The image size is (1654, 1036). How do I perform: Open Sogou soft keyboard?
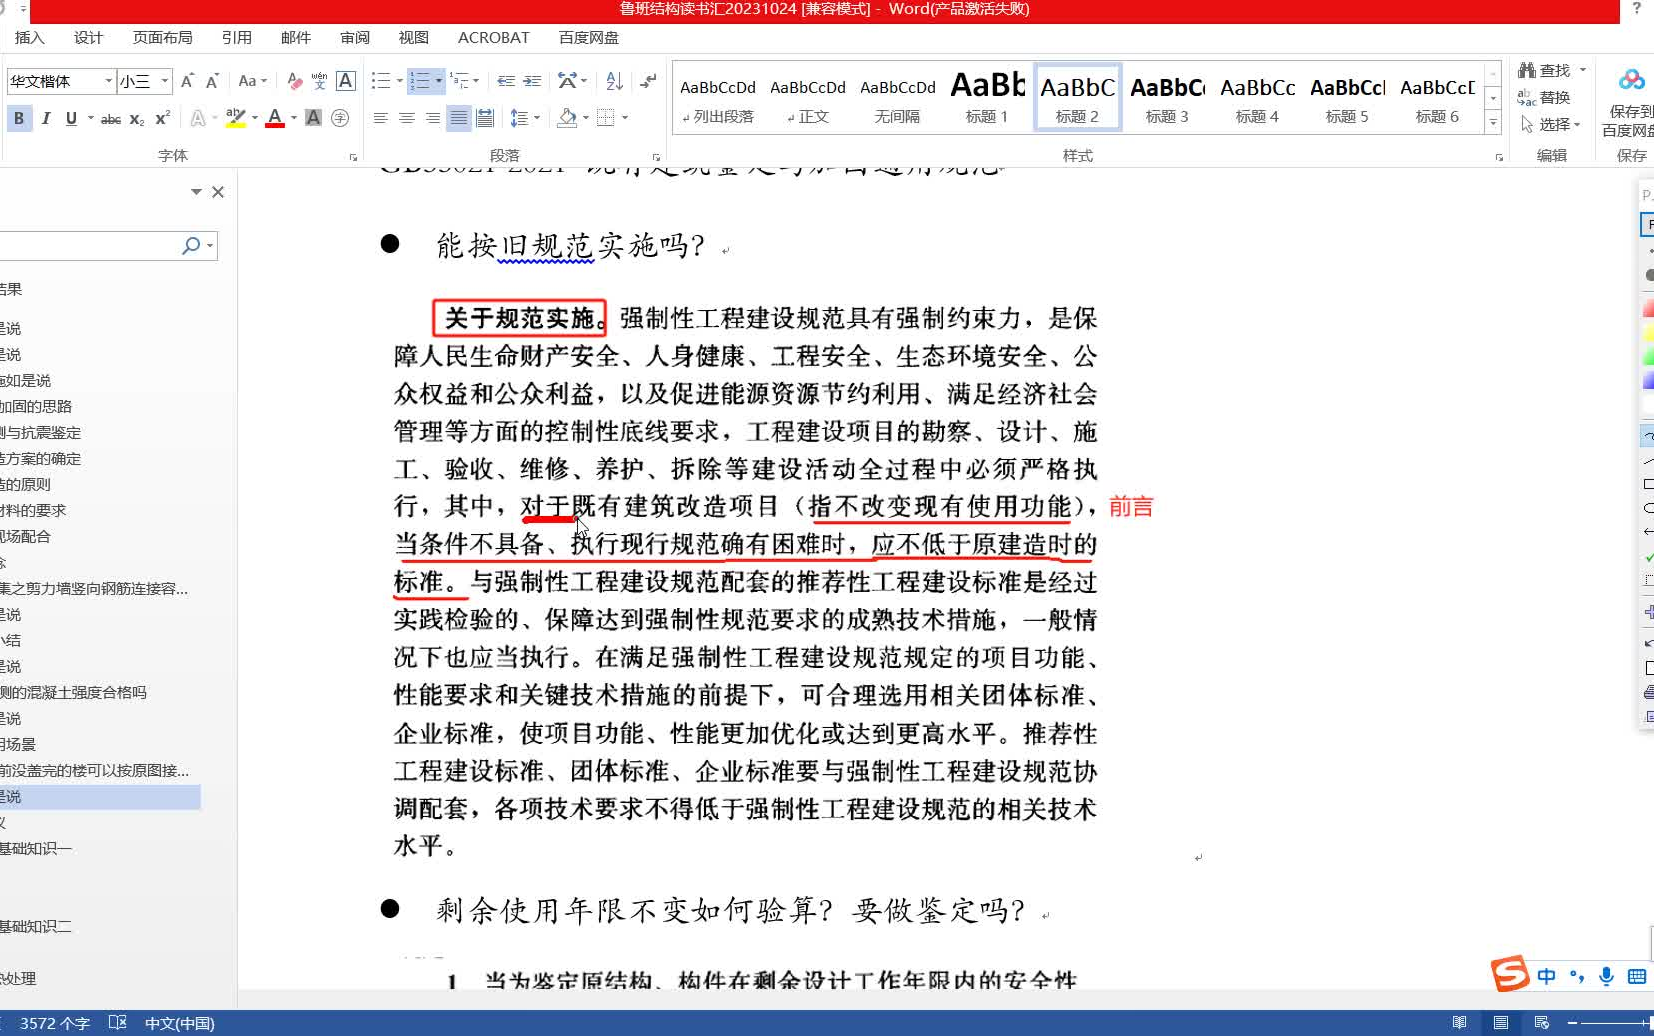1637,976
